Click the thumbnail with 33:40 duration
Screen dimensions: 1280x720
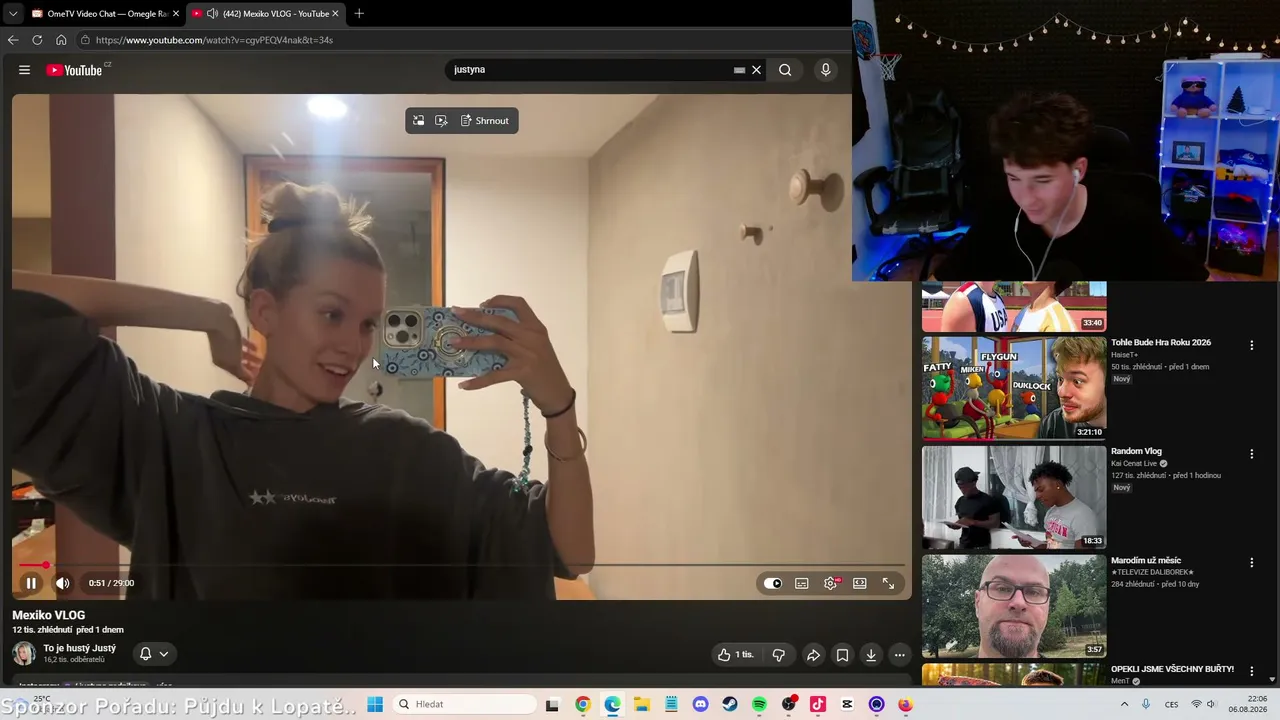point(1014,306)
